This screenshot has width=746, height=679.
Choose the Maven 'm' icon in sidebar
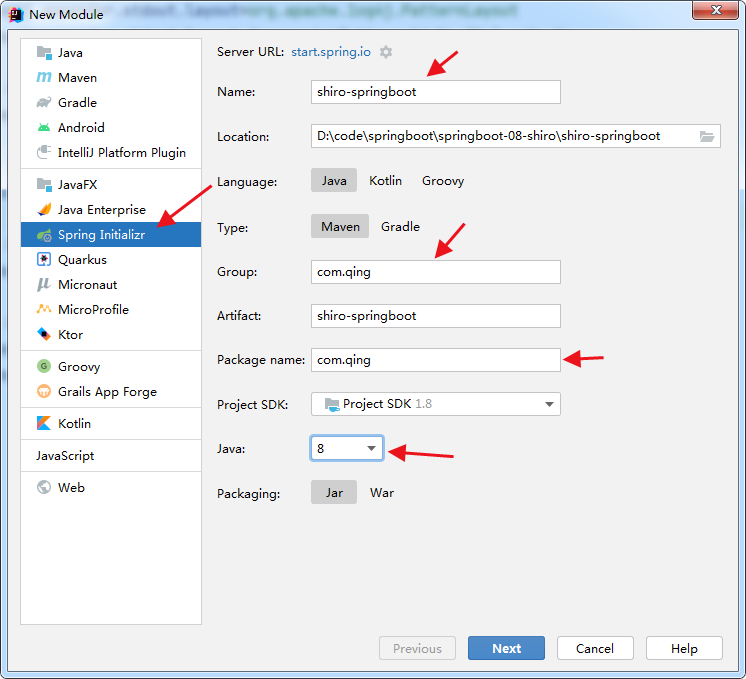click(44, 77)
